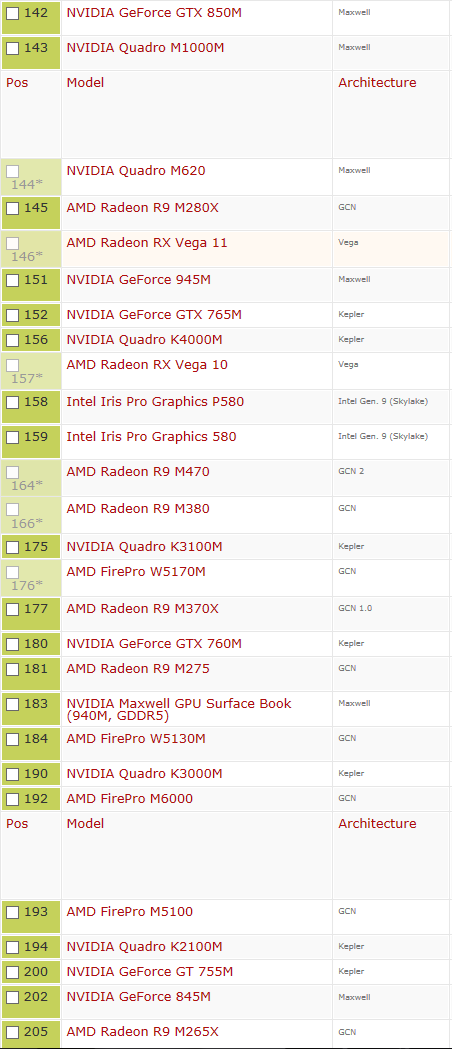Select checkbox for position 158
Viewport: 452px width, 1049px height.
(x=13, y=403)
